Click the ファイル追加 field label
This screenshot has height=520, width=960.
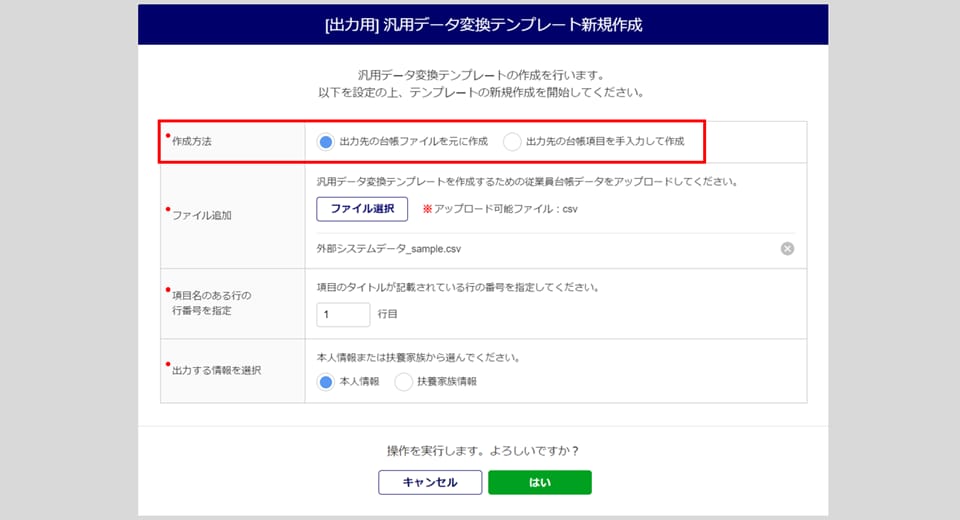click(x=201, y=215)
